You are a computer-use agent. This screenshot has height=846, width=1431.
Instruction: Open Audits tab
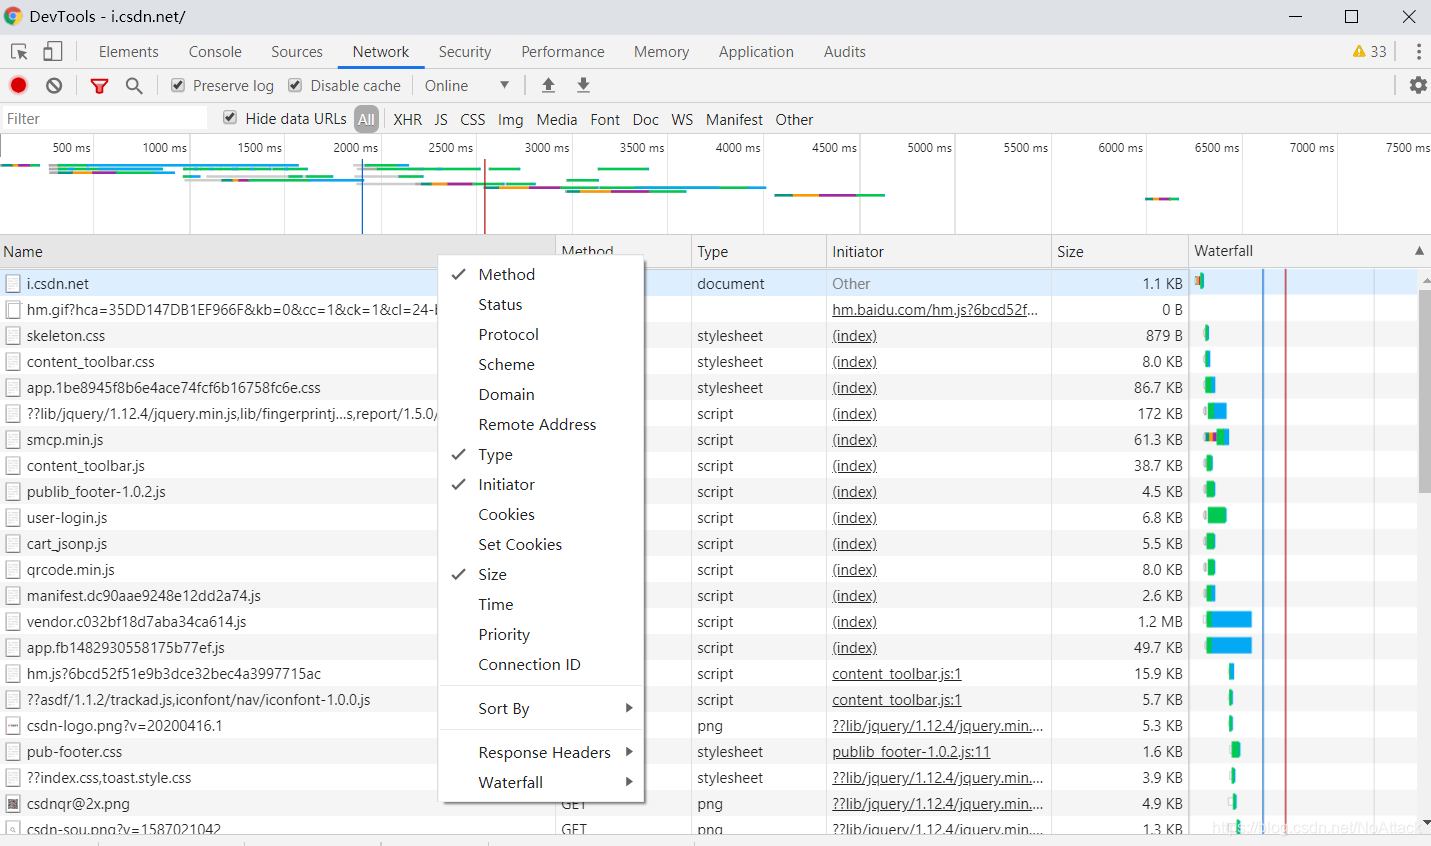pyautogui.click(x=845, y=52)
